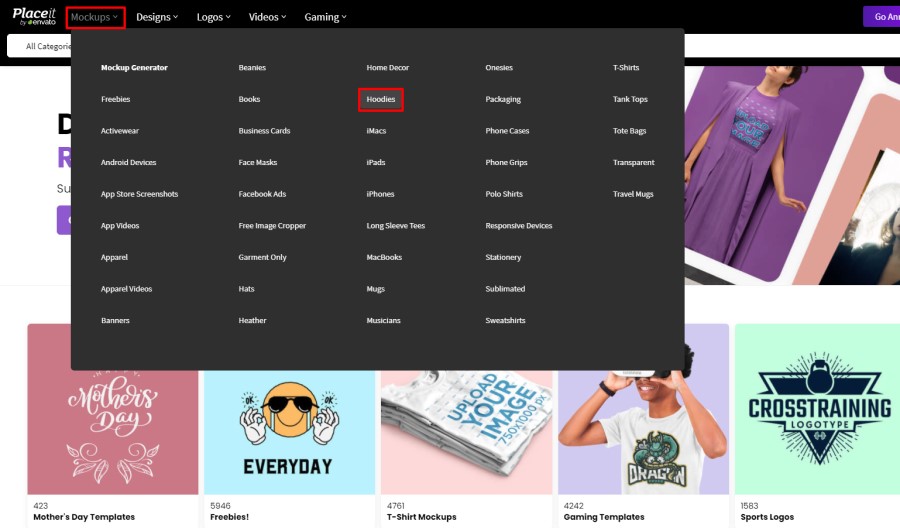Open Free Image Cropper link
The height and width of the screenshot is (528, 900).
[272, 226]
